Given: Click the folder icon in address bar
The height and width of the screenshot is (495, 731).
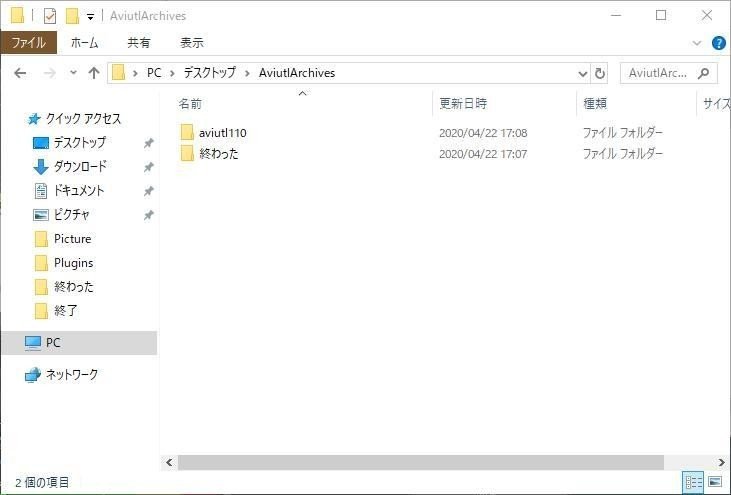Looking at the screenshot, I should point(118,73).
